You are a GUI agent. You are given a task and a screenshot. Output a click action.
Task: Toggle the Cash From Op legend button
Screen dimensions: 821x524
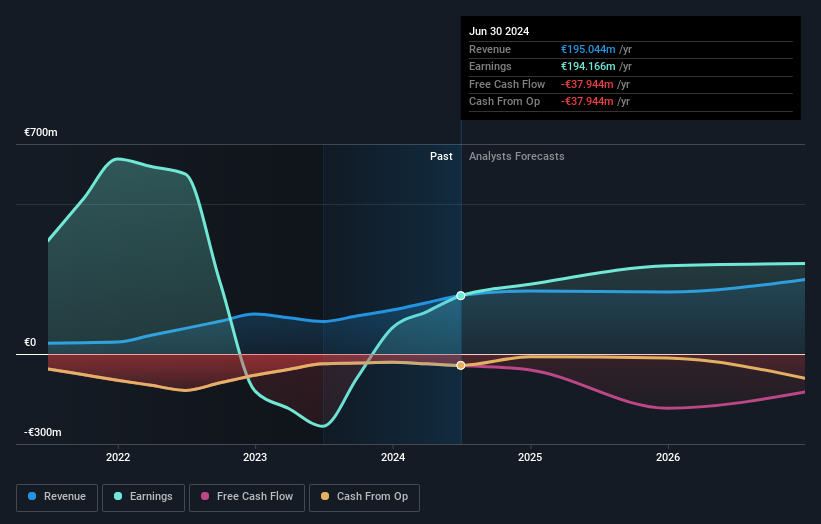[364, 497]
